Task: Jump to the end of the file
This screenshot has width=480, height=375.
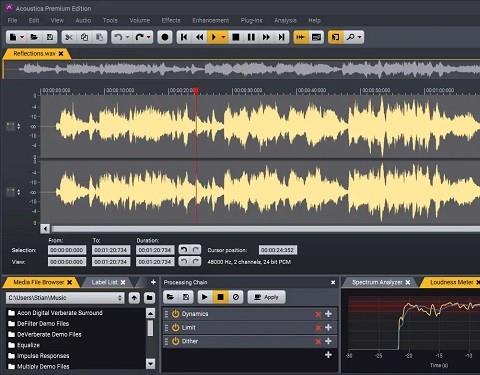Action: (281, 37)
